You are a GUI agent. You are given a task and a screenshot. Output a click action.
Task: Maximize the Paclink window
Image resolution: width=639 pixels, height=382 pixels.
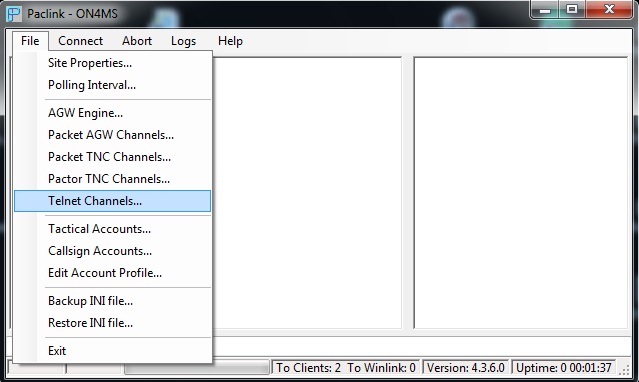point(572,10)
